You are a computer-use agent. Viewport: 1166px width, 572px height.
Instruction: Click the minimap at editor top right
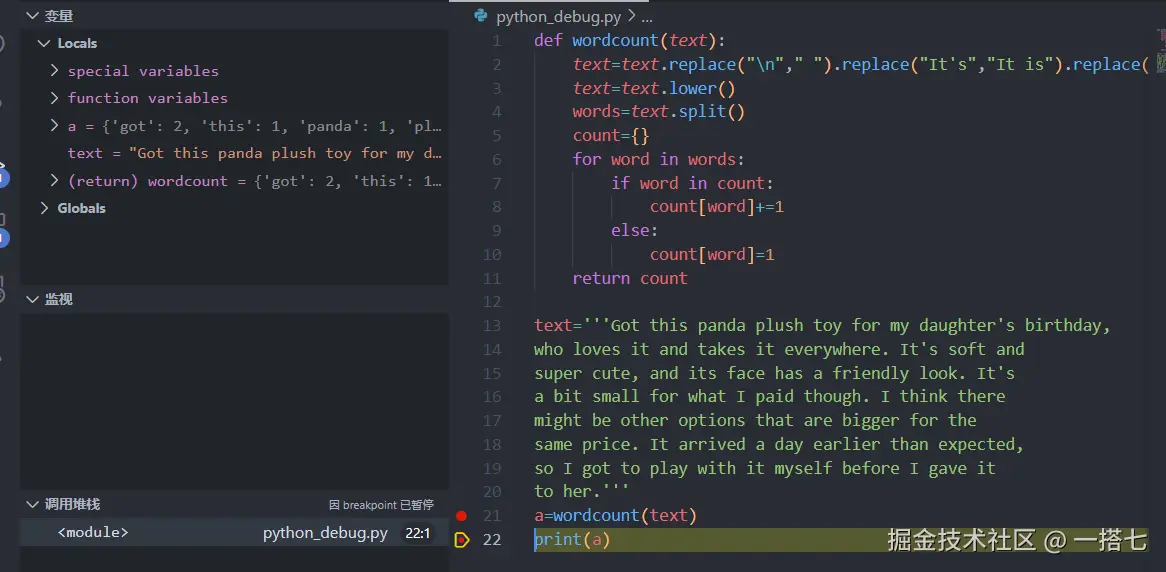pos(1161,52)
